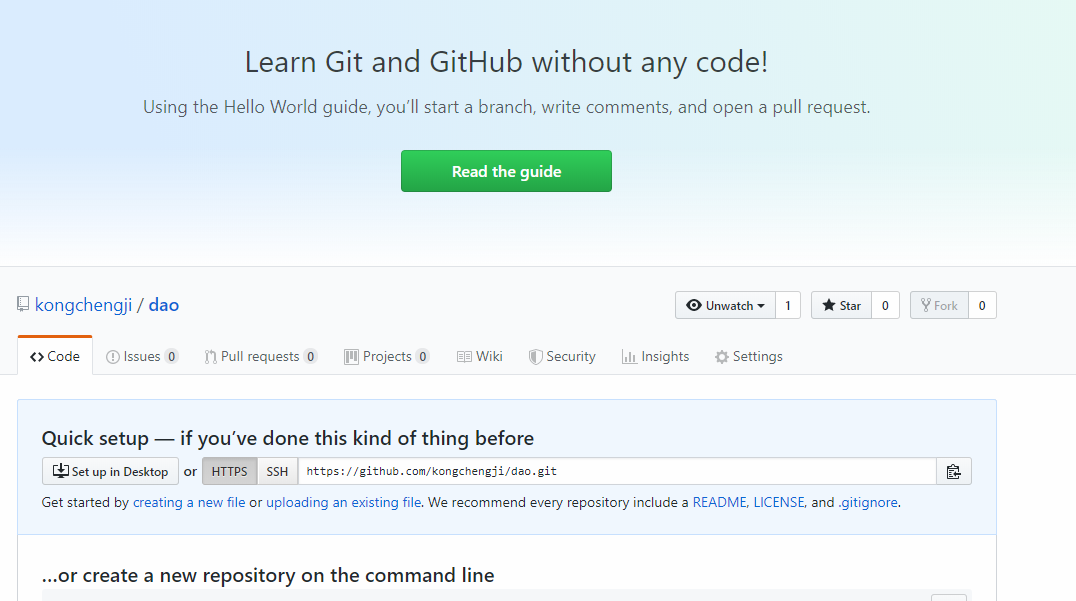Click the Pull requests counter badge

[x=311, y=356]
